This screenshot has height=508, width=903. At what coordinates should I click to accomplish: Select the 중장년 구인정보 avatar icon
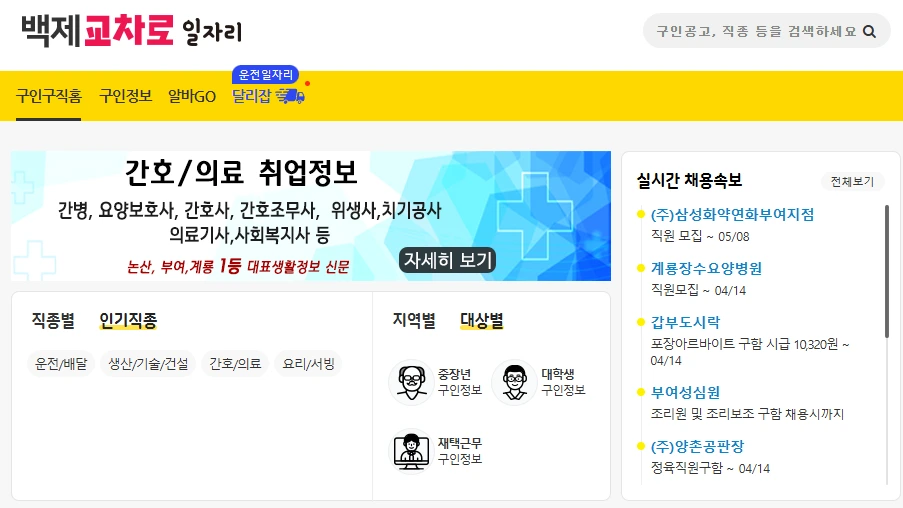click(x=411, y=382)
